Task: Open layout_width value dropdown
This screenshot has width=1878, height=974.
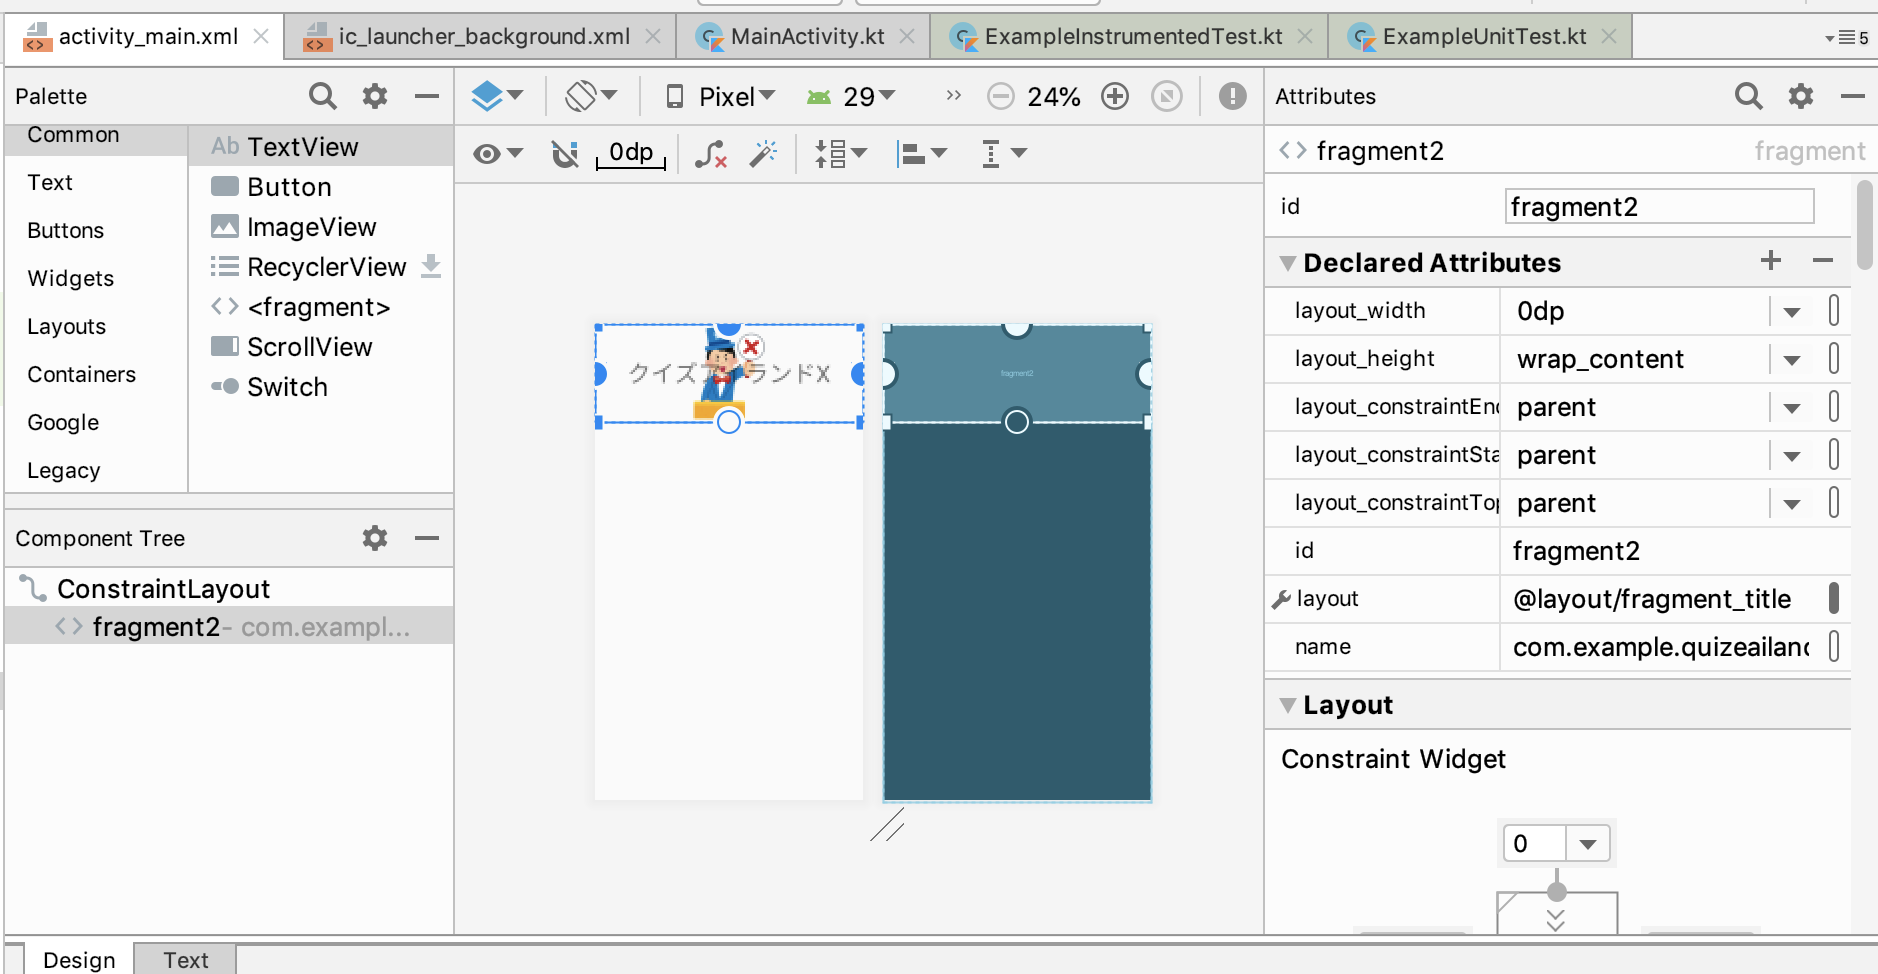Action: click(x=1792, y=312)
